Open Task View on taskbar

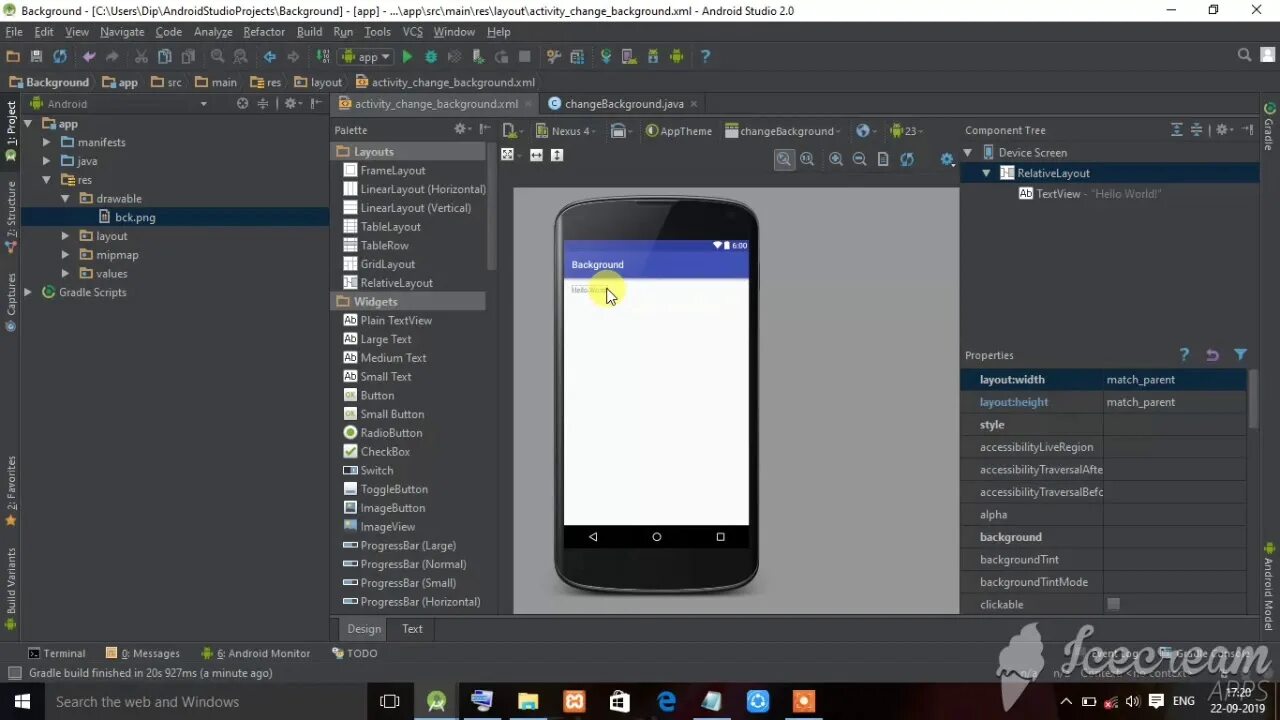pyautogui.click(x=390, y=702)
